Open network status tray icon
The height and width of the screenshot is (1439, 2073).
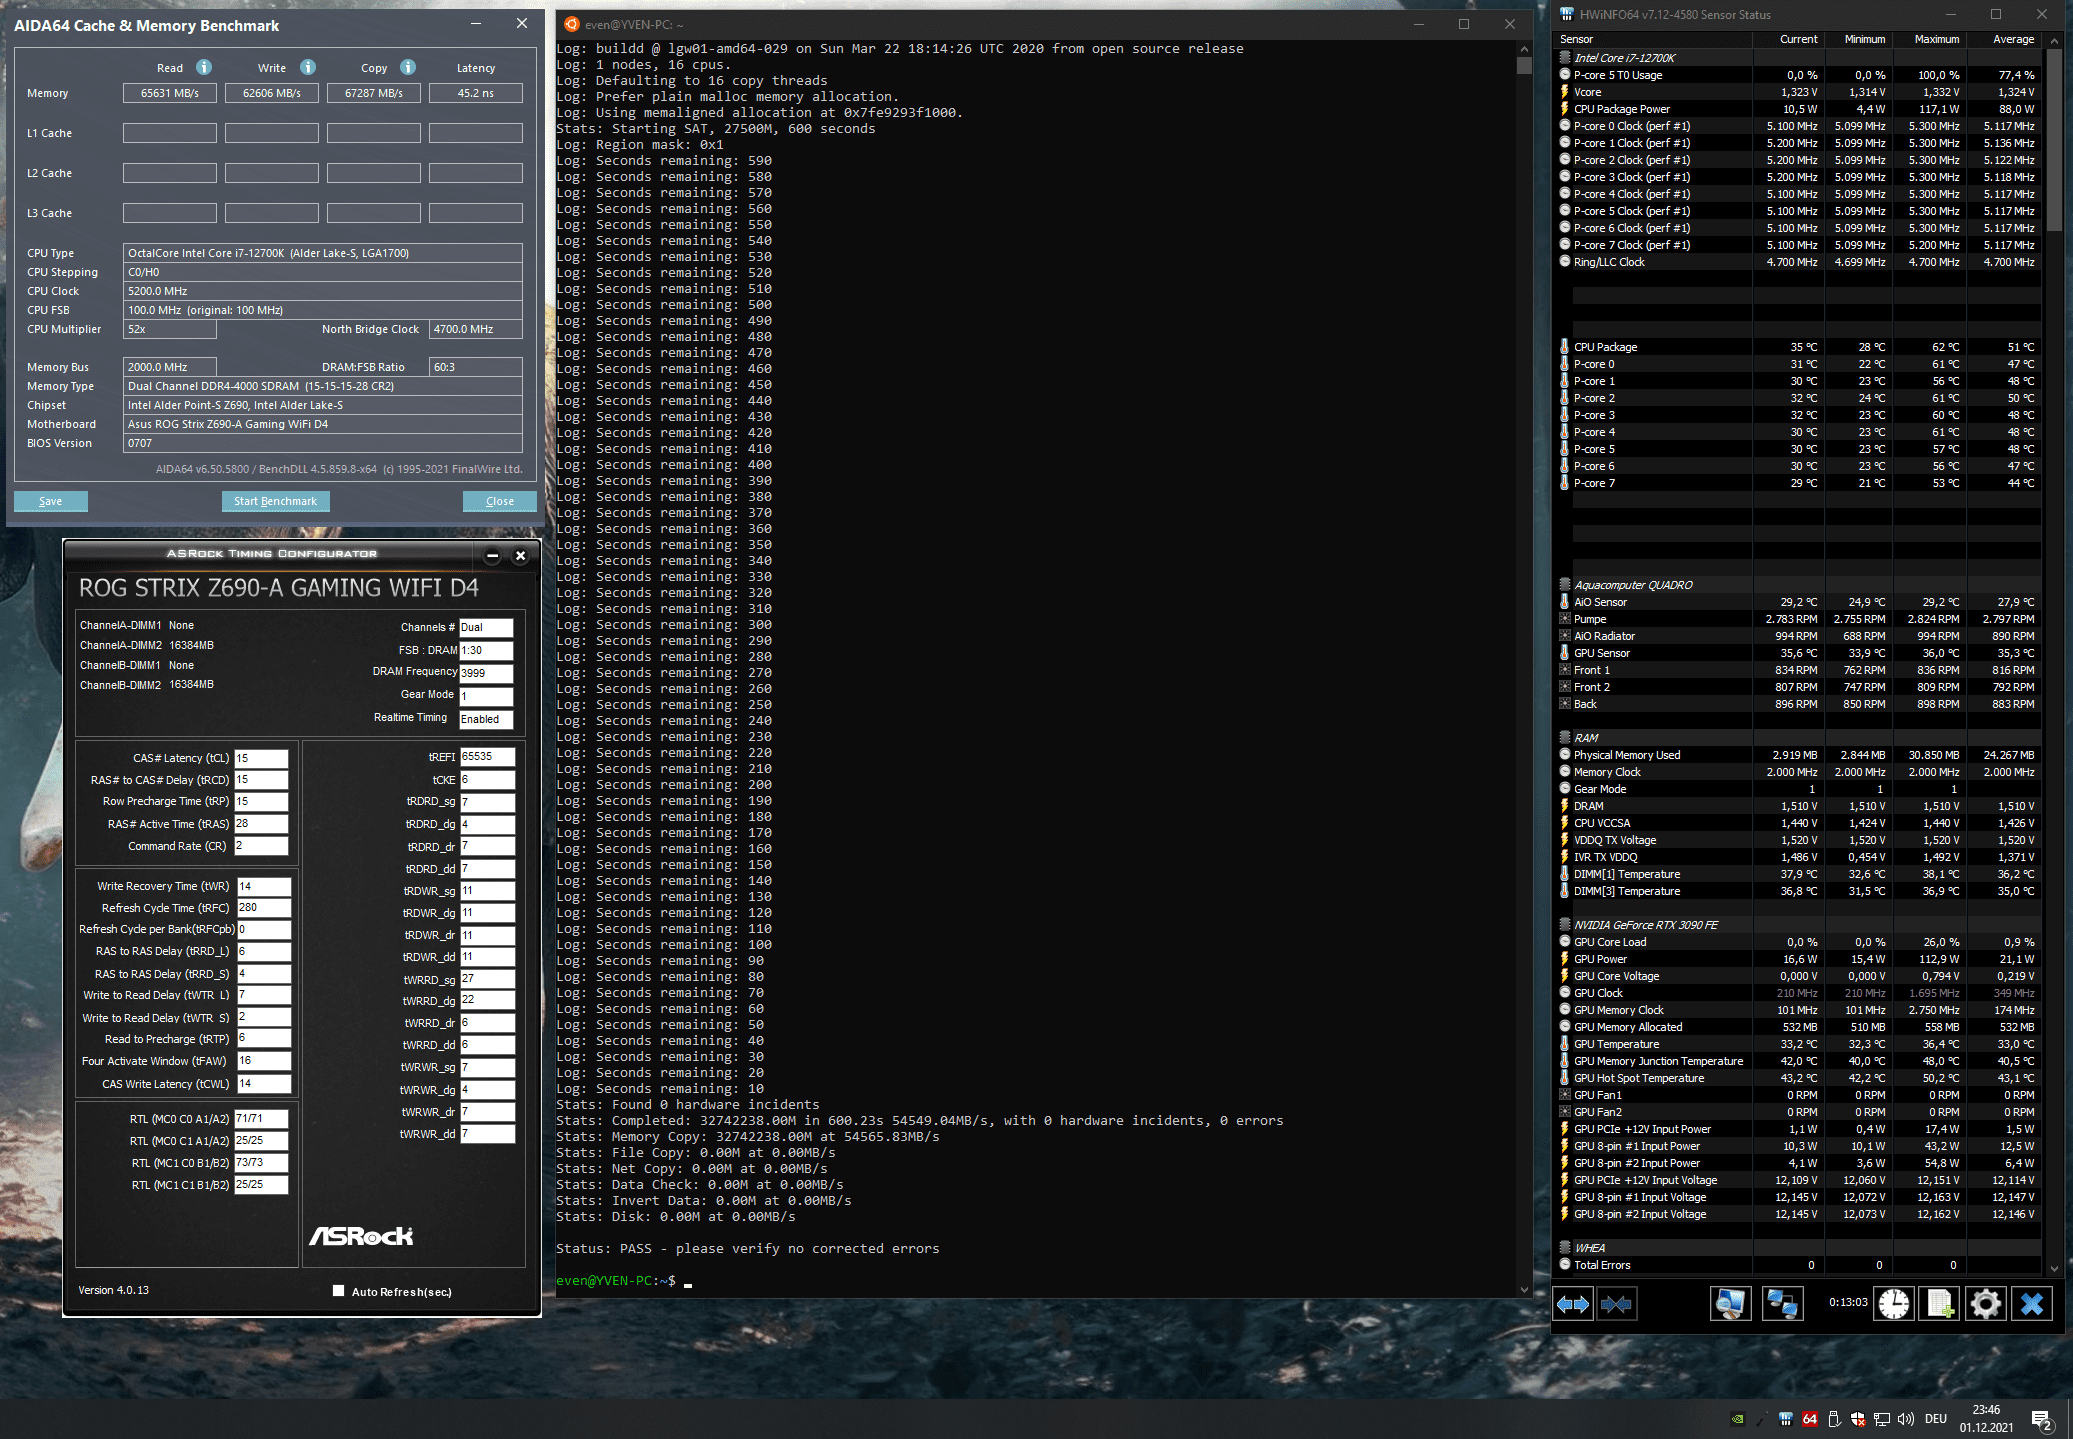[x=1881, y=1419]
